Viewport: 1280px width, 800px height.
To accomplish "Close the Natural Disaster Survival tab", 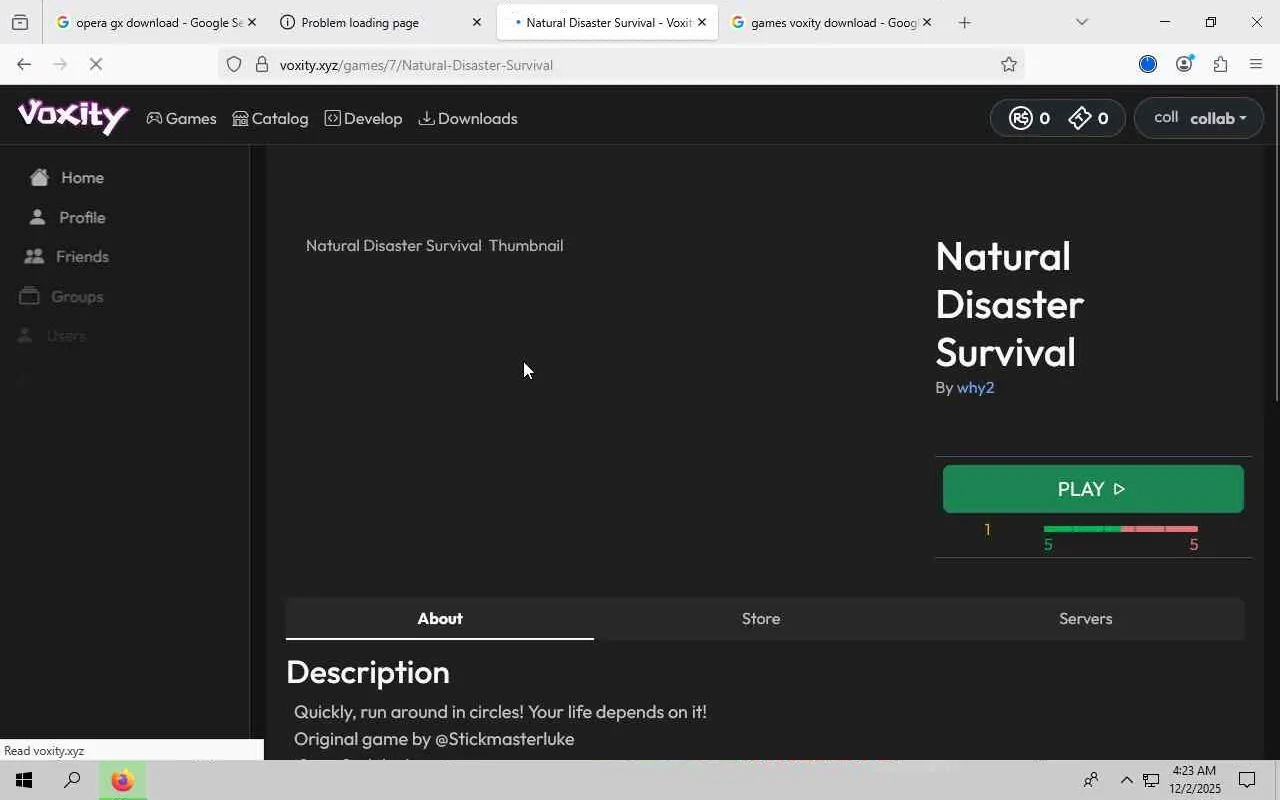I will 701,22.
